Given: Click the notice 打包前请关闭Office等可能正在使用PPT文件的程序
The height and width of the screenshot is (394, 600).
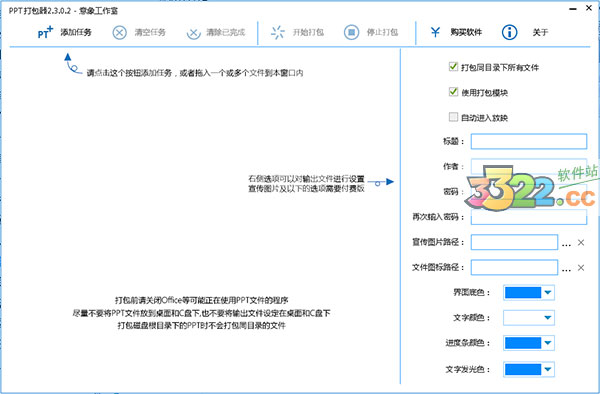Looking at the screenshot, I should [x=202, y=300].
